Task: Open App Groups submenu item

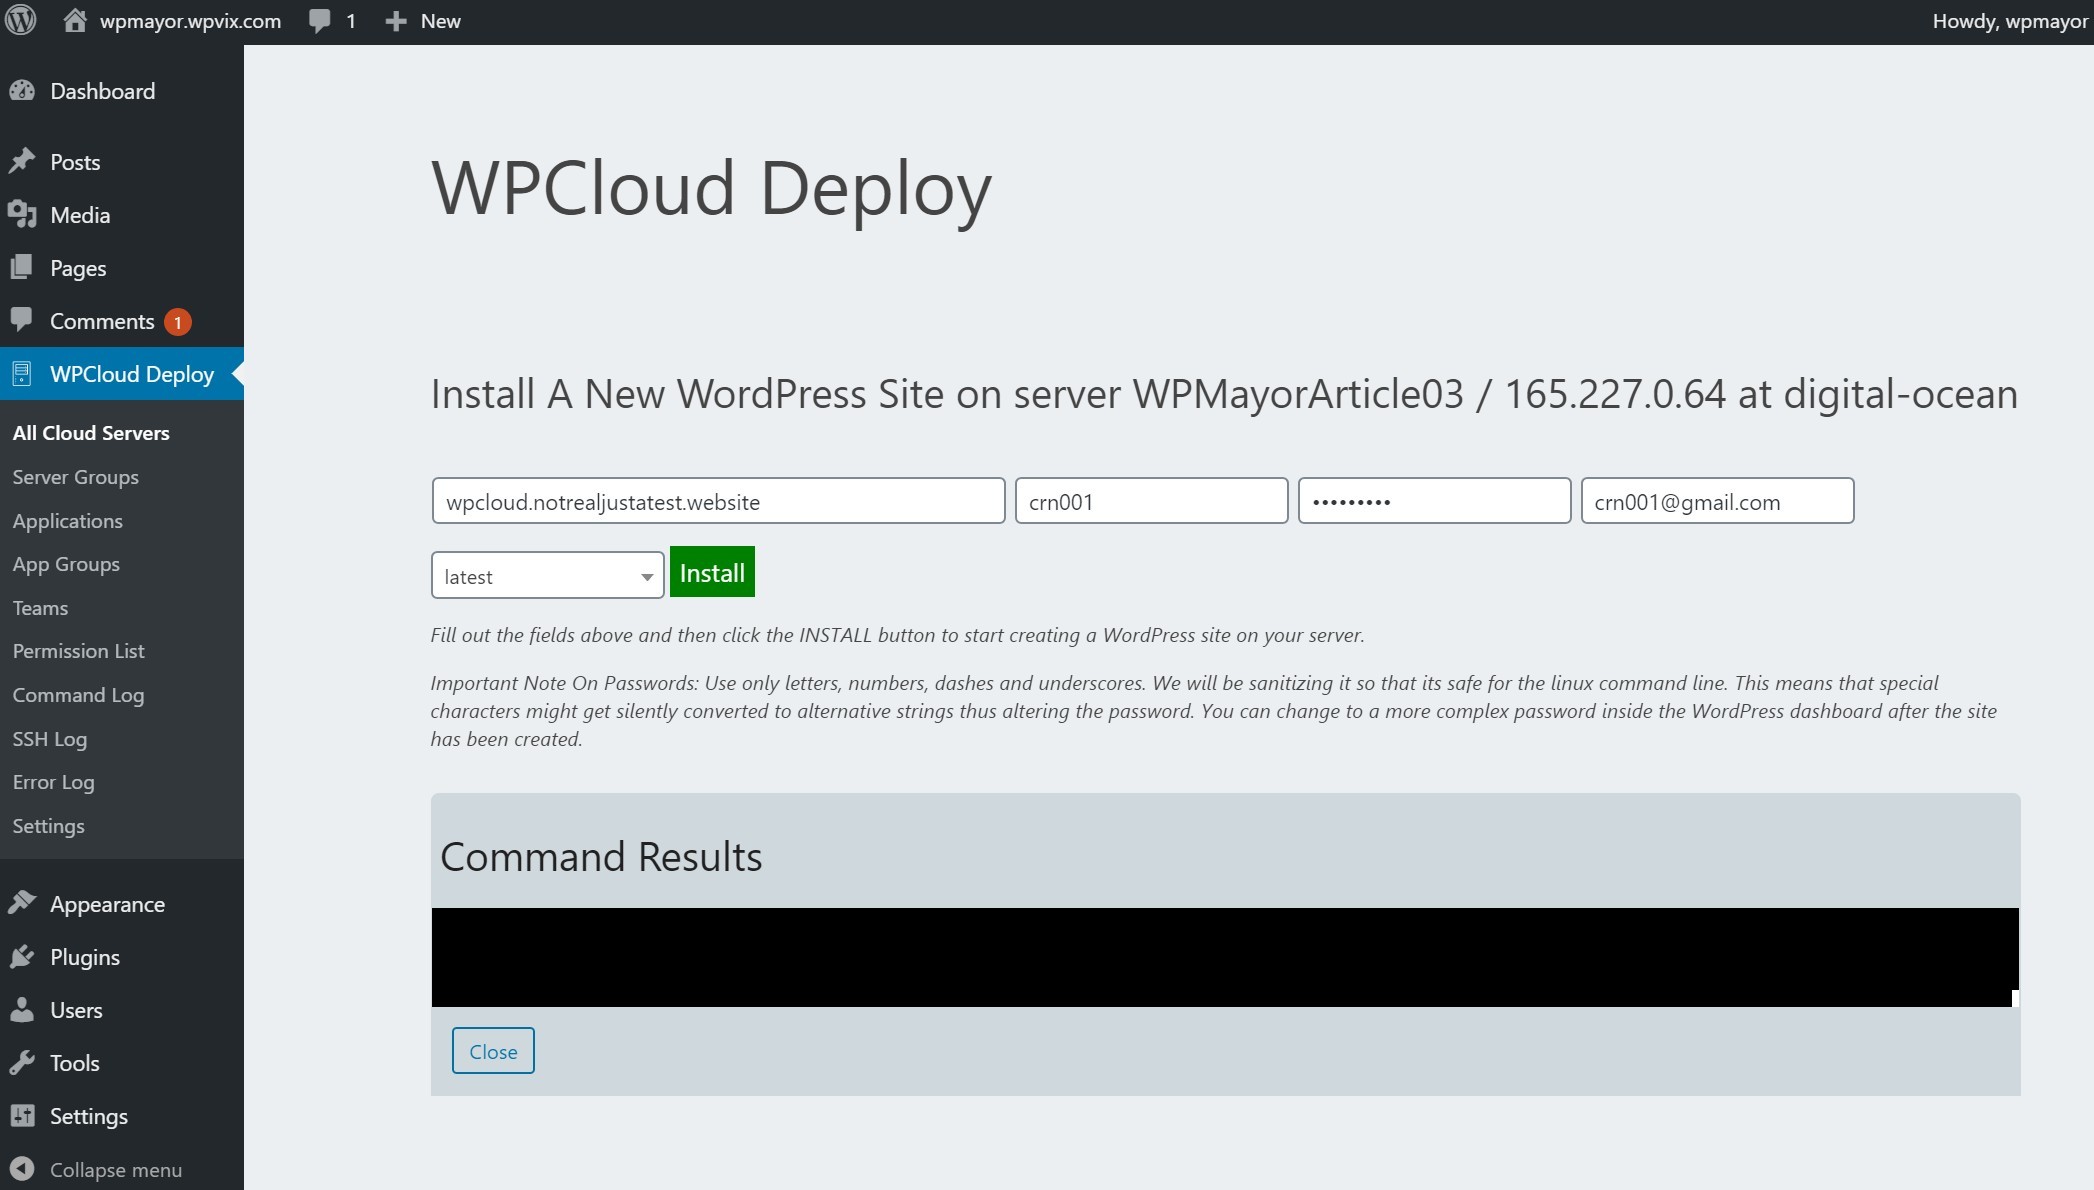Action: [x=66, y=564]
